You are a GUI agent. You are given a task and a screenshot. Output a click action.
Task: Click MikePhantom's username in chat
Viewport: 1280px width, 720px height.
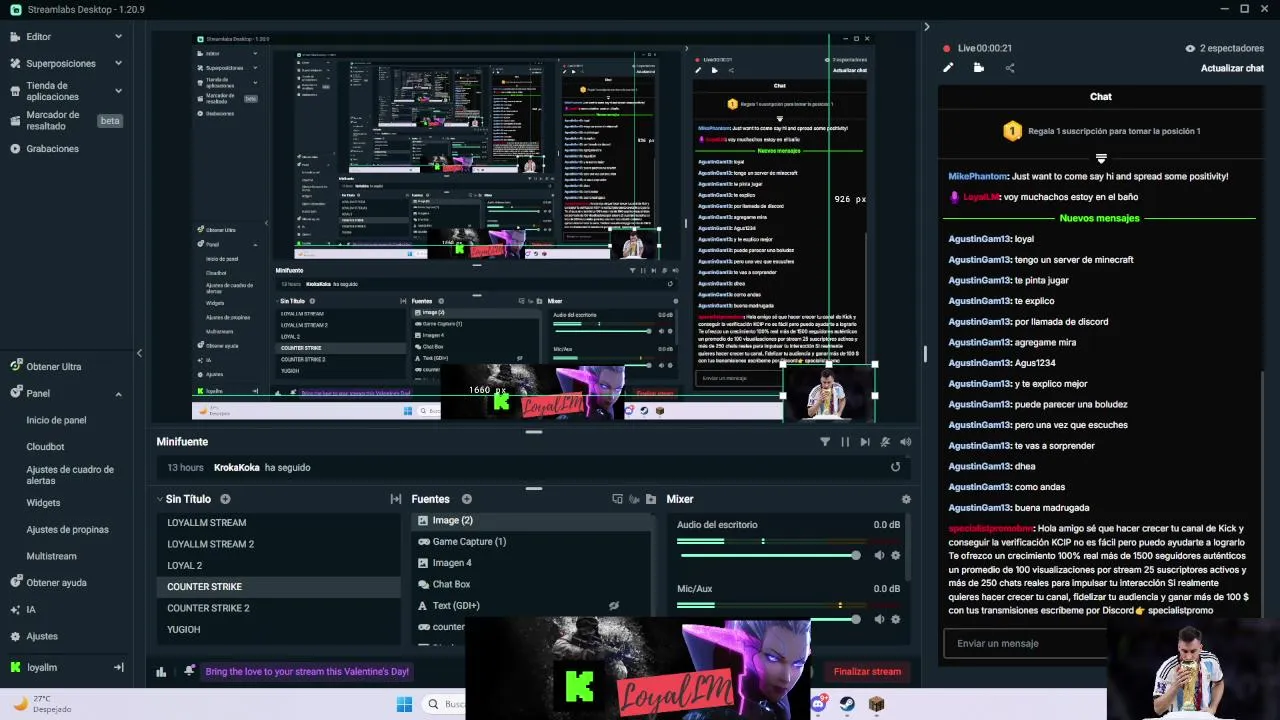(x=978, y=176)
